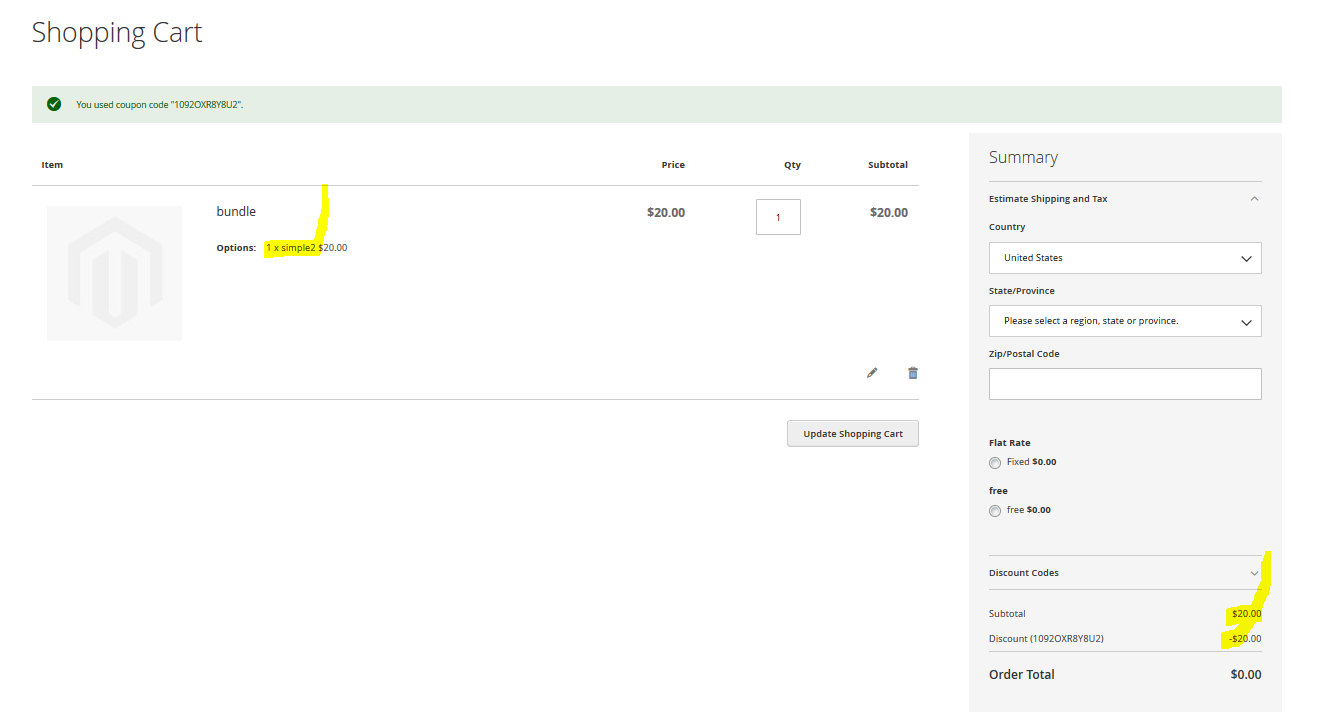Viewport: 1321px width, 712px height.
Task: Click the Flat Rate shipping method label
Action: pos(1010,443)
